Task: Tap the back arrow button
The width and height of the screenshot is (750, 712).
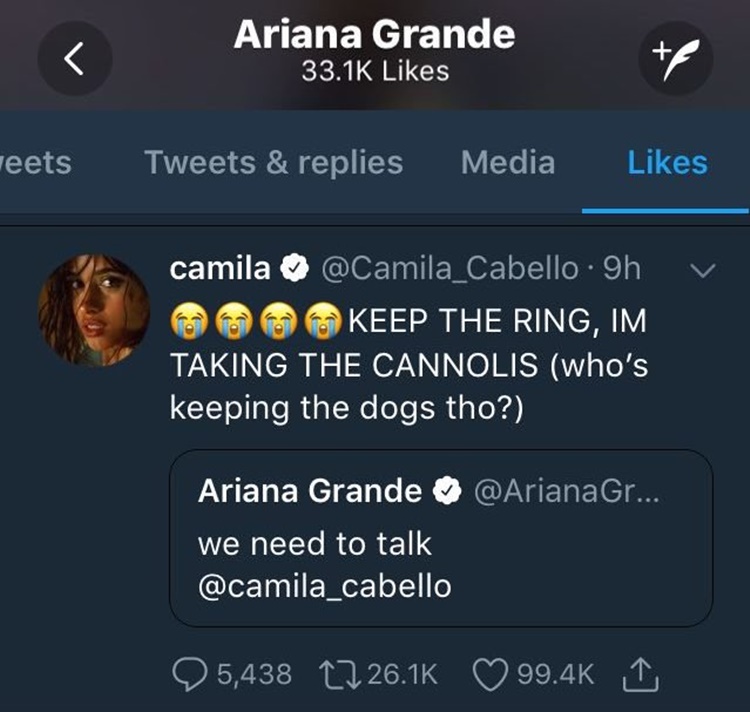Action: point(75,59)
